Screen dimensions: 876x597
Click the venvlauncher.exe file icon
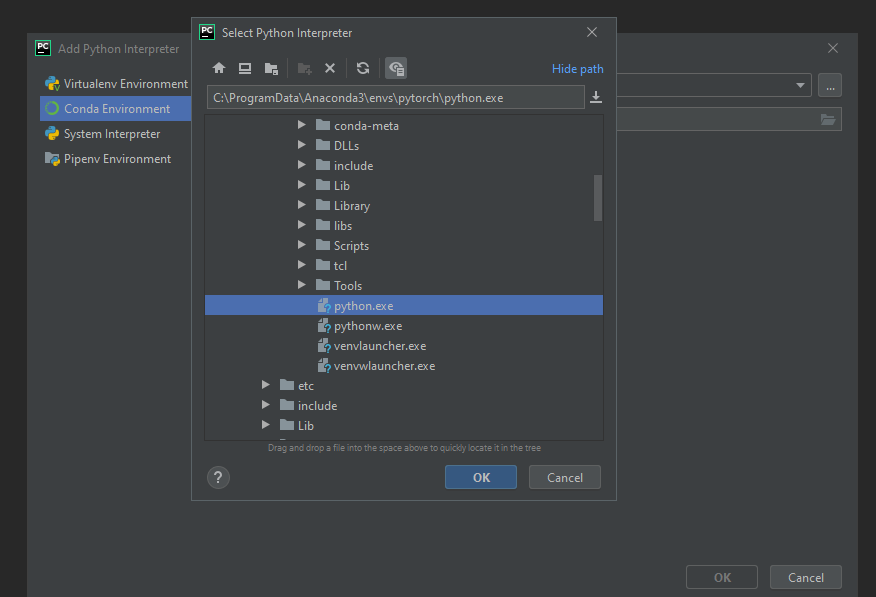pyautogui.click(x=324, y=346)
